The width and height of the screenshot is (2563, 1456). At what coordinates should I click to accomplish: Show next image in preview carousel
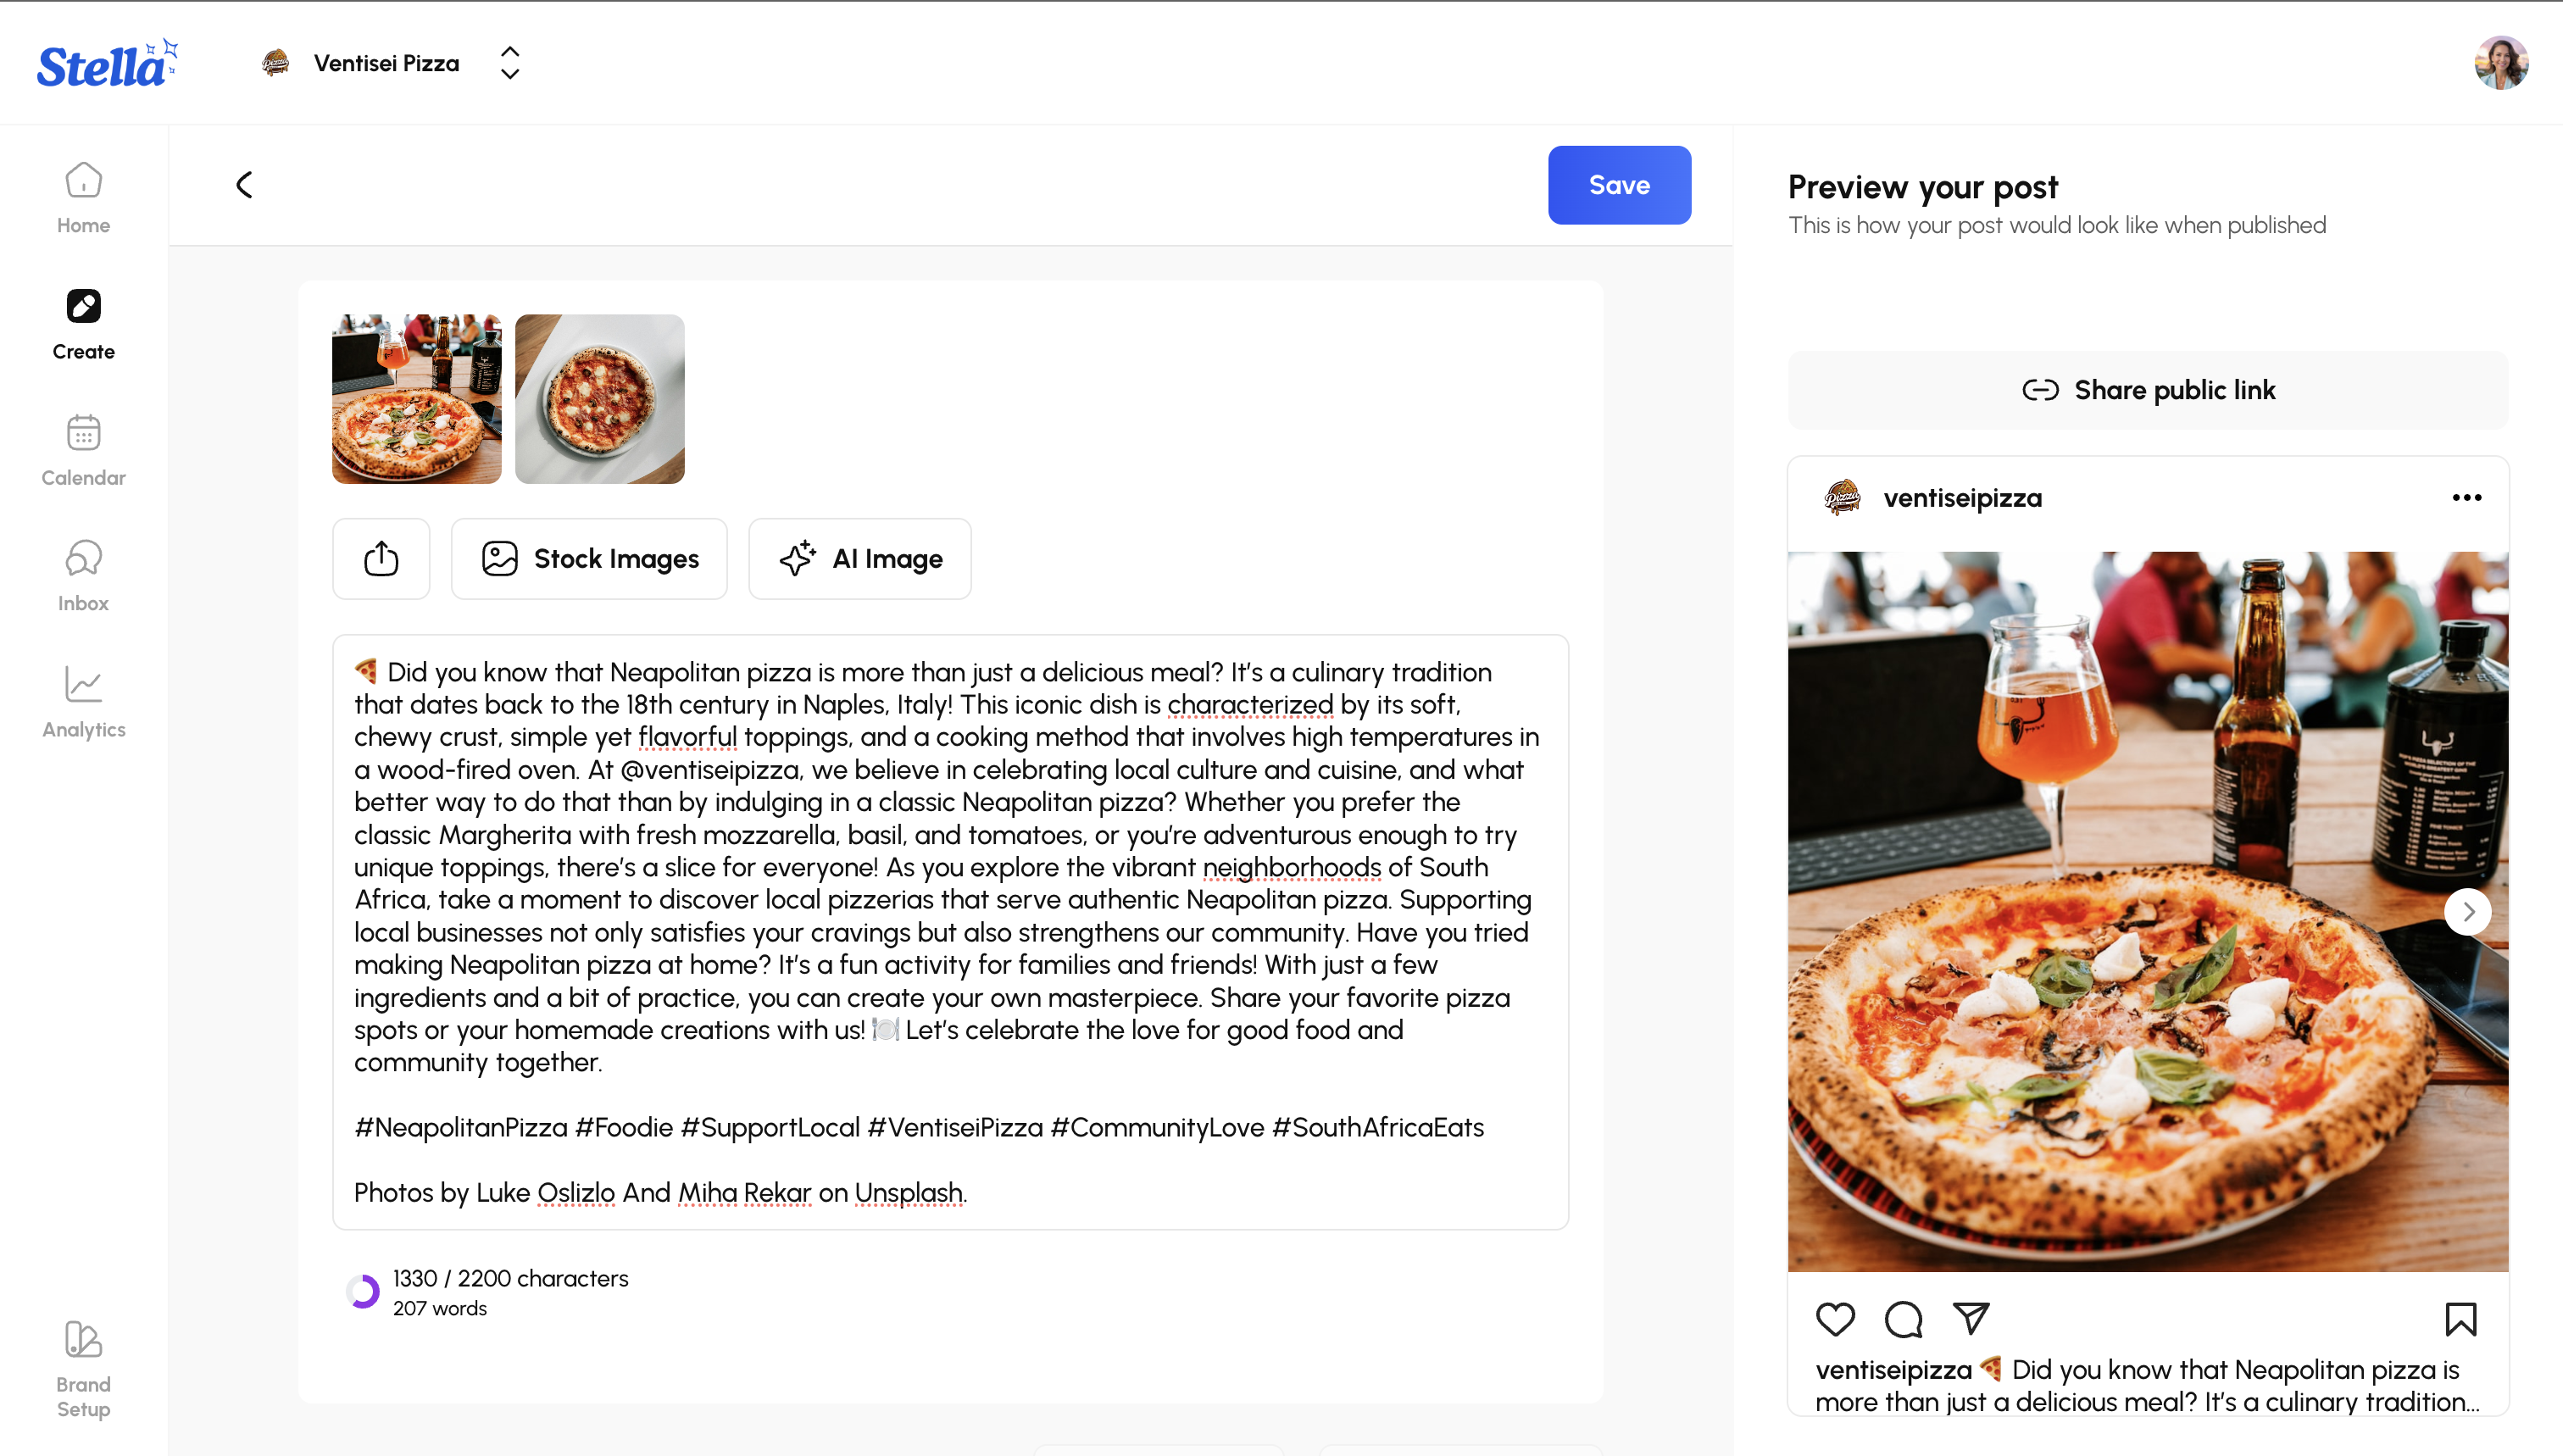2468,912
